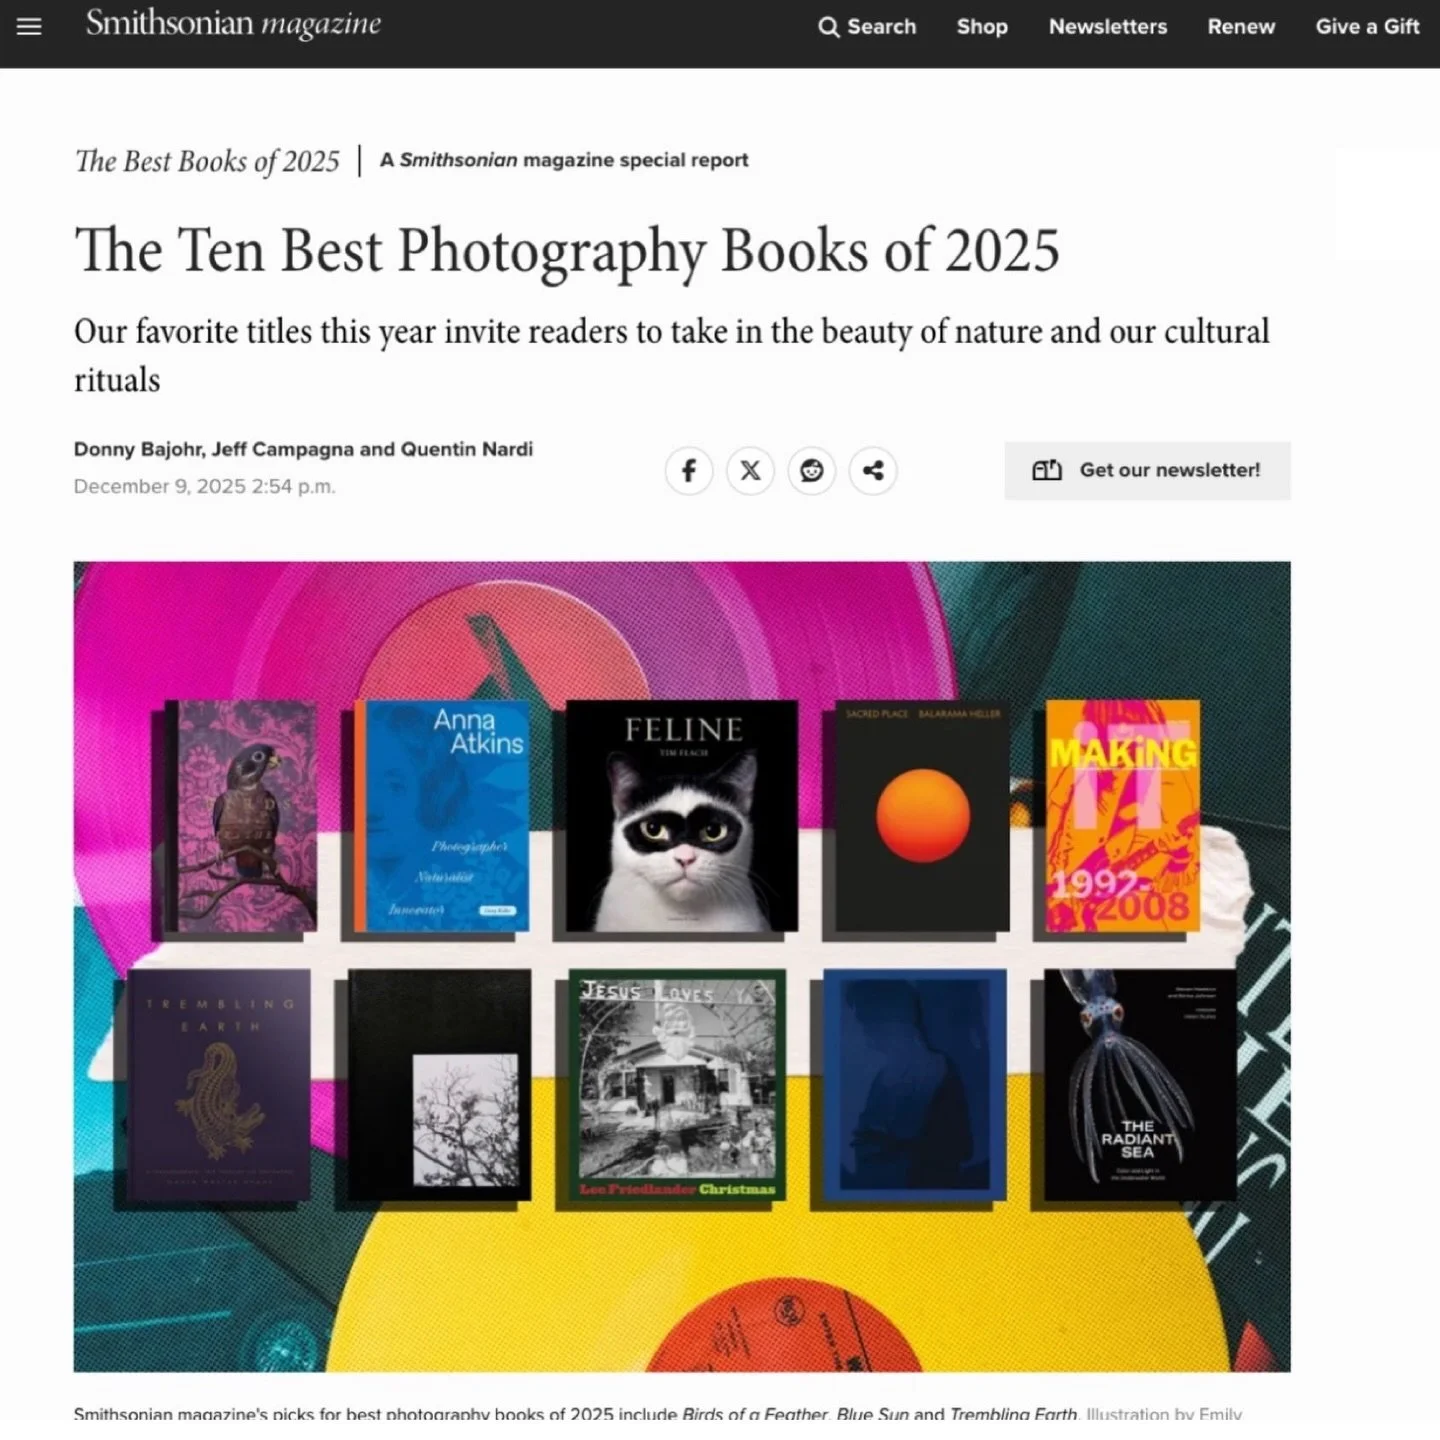This screenshot has height=1440, width=1440.
Task: Click the Get our newsletter! button
Action: [x=1147, y=470]
